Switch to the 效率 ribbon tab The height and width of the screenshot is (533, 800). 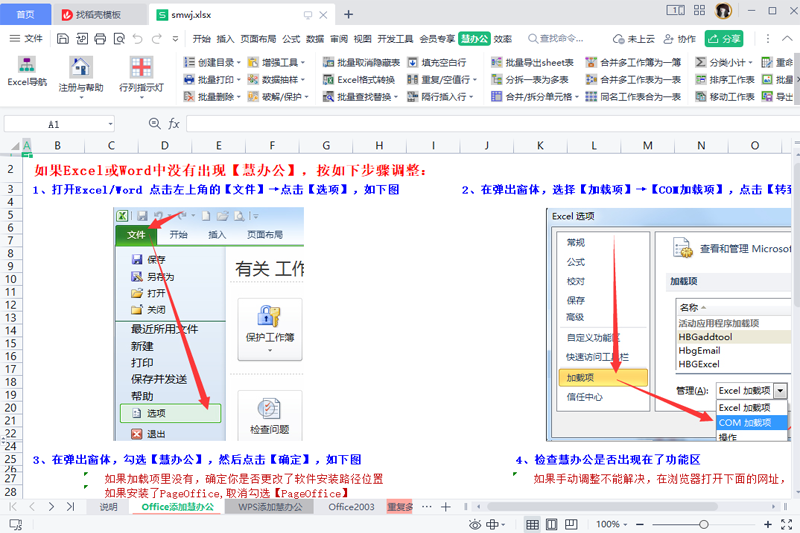[503, 39]
